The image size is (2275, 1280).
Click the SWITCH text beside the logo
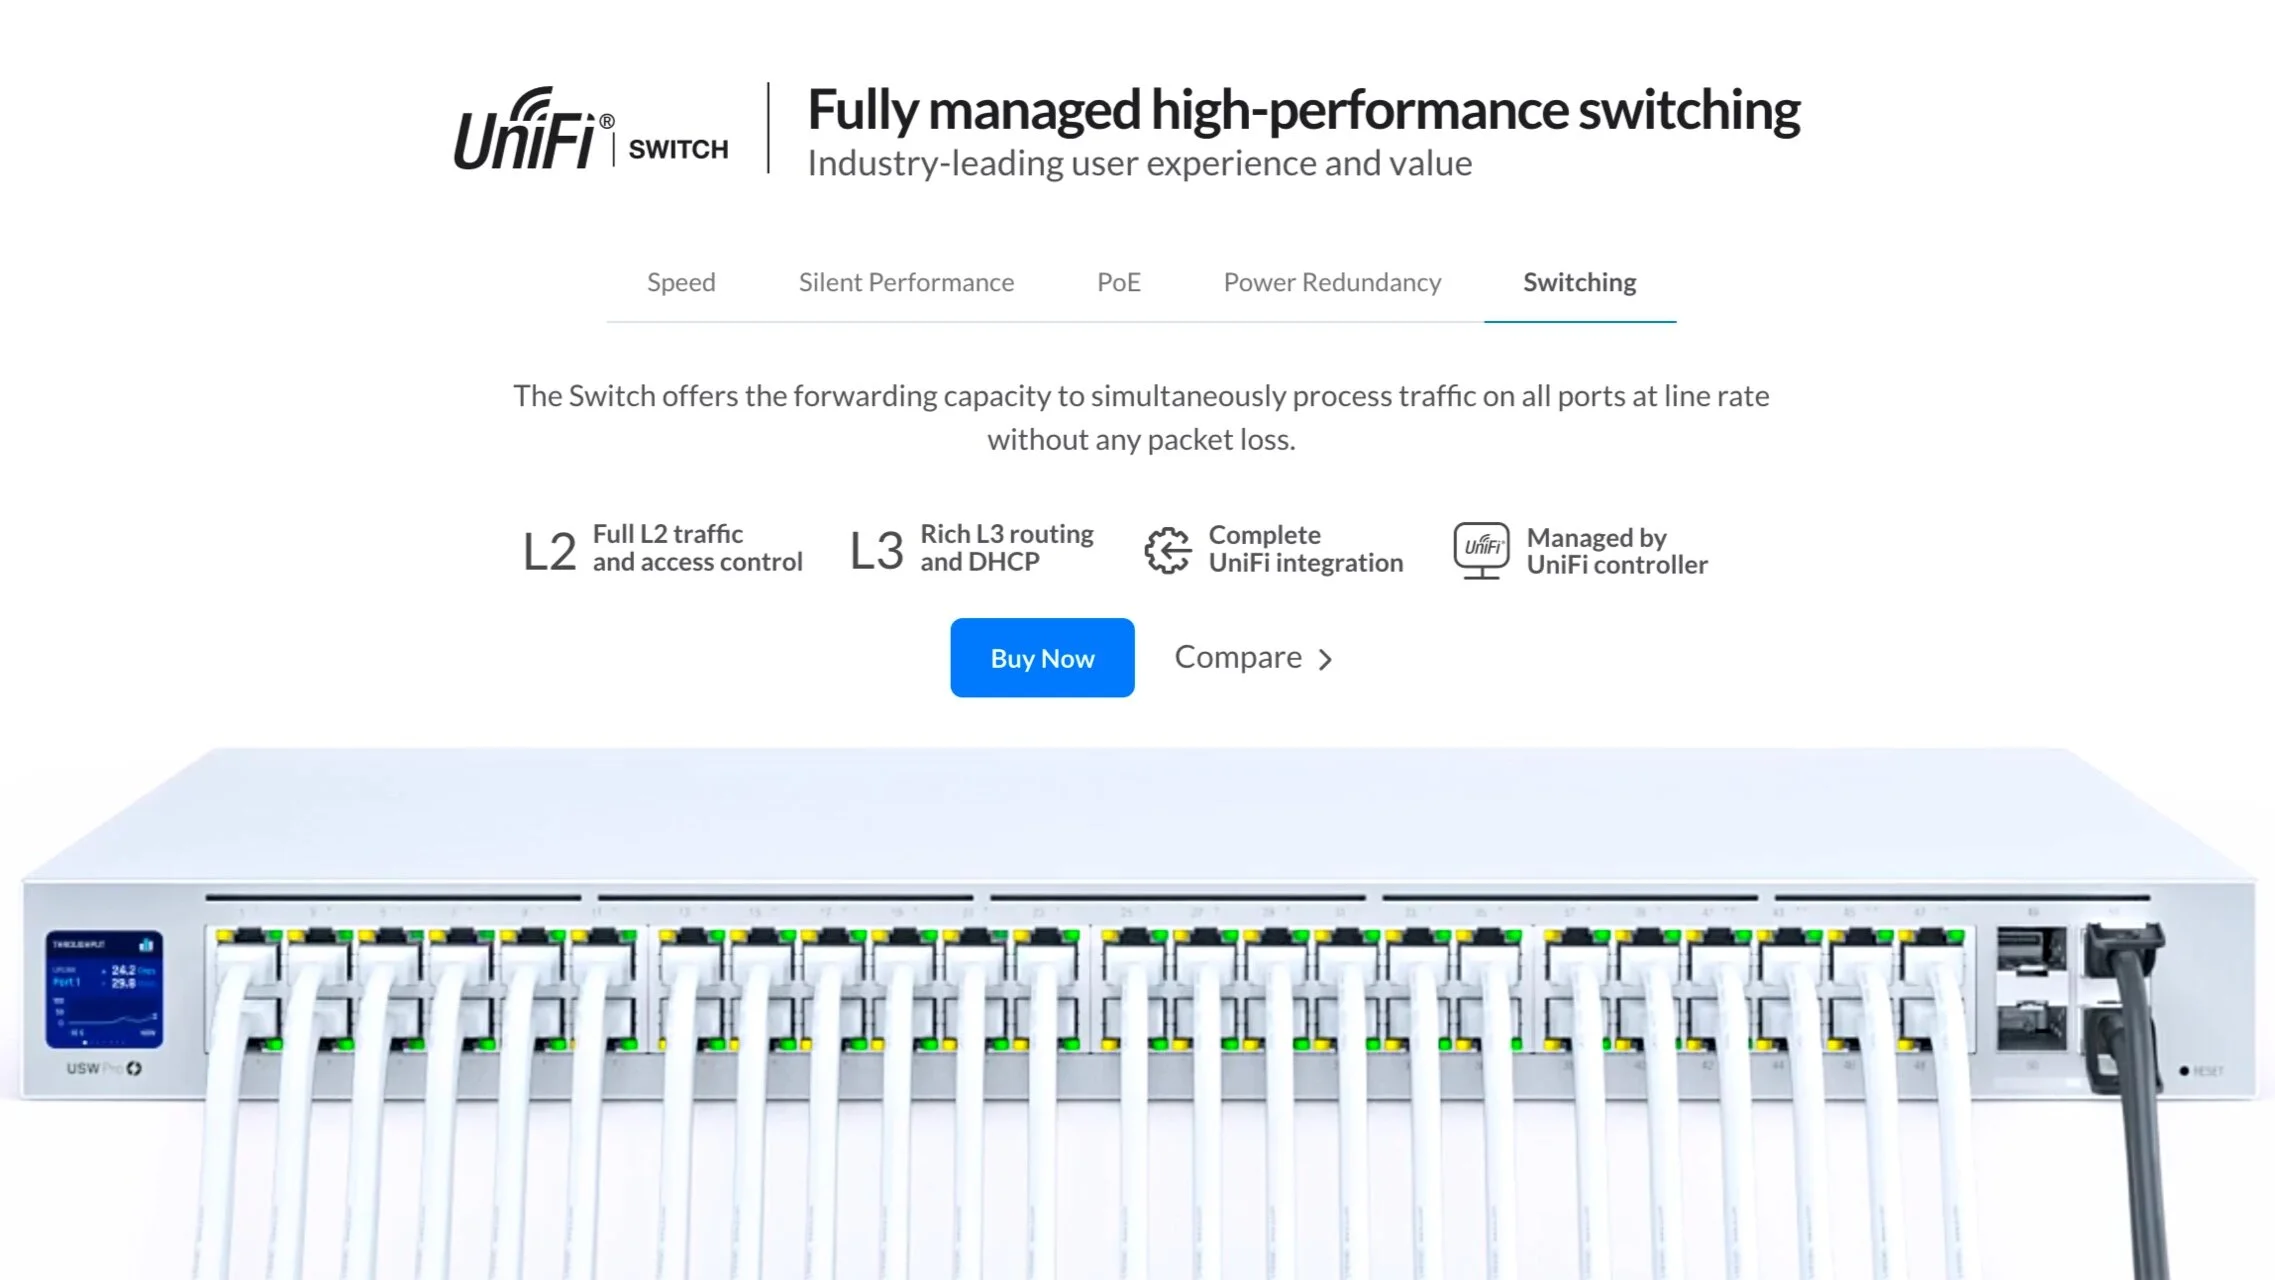pyautogui.click(x=678, y=150)
